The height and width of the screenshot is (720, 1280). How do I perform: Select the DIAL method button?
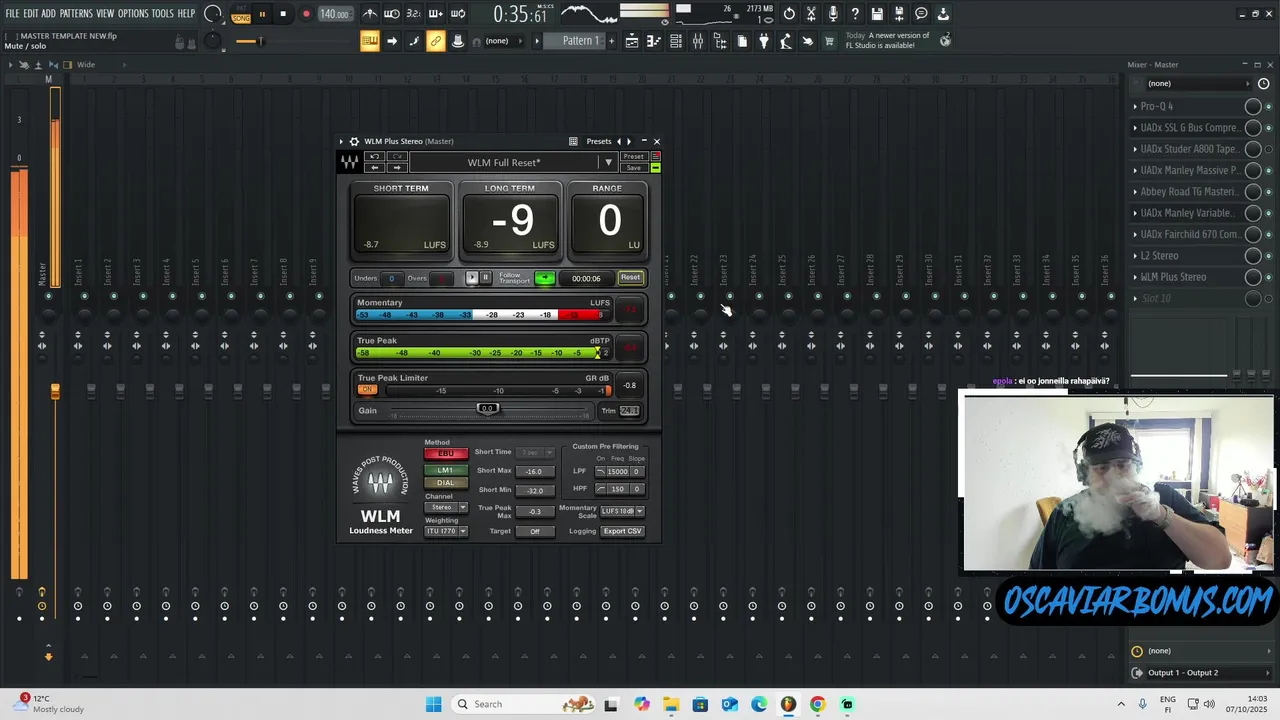446,482
